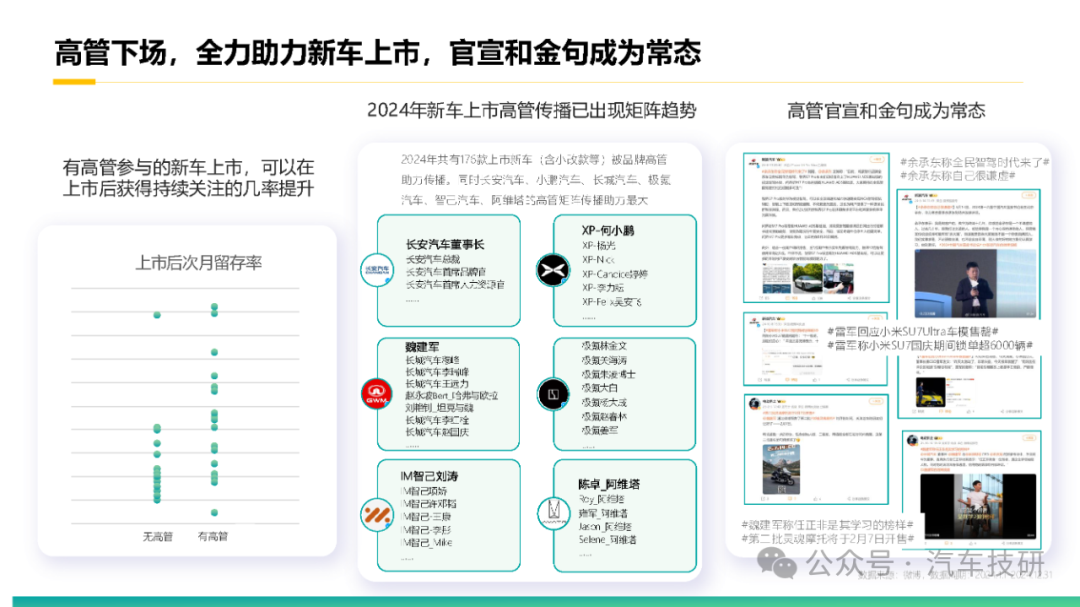Click chart title 上市后次月留存率
This screenshot has width=1080, height=607.
coord(198,263)
